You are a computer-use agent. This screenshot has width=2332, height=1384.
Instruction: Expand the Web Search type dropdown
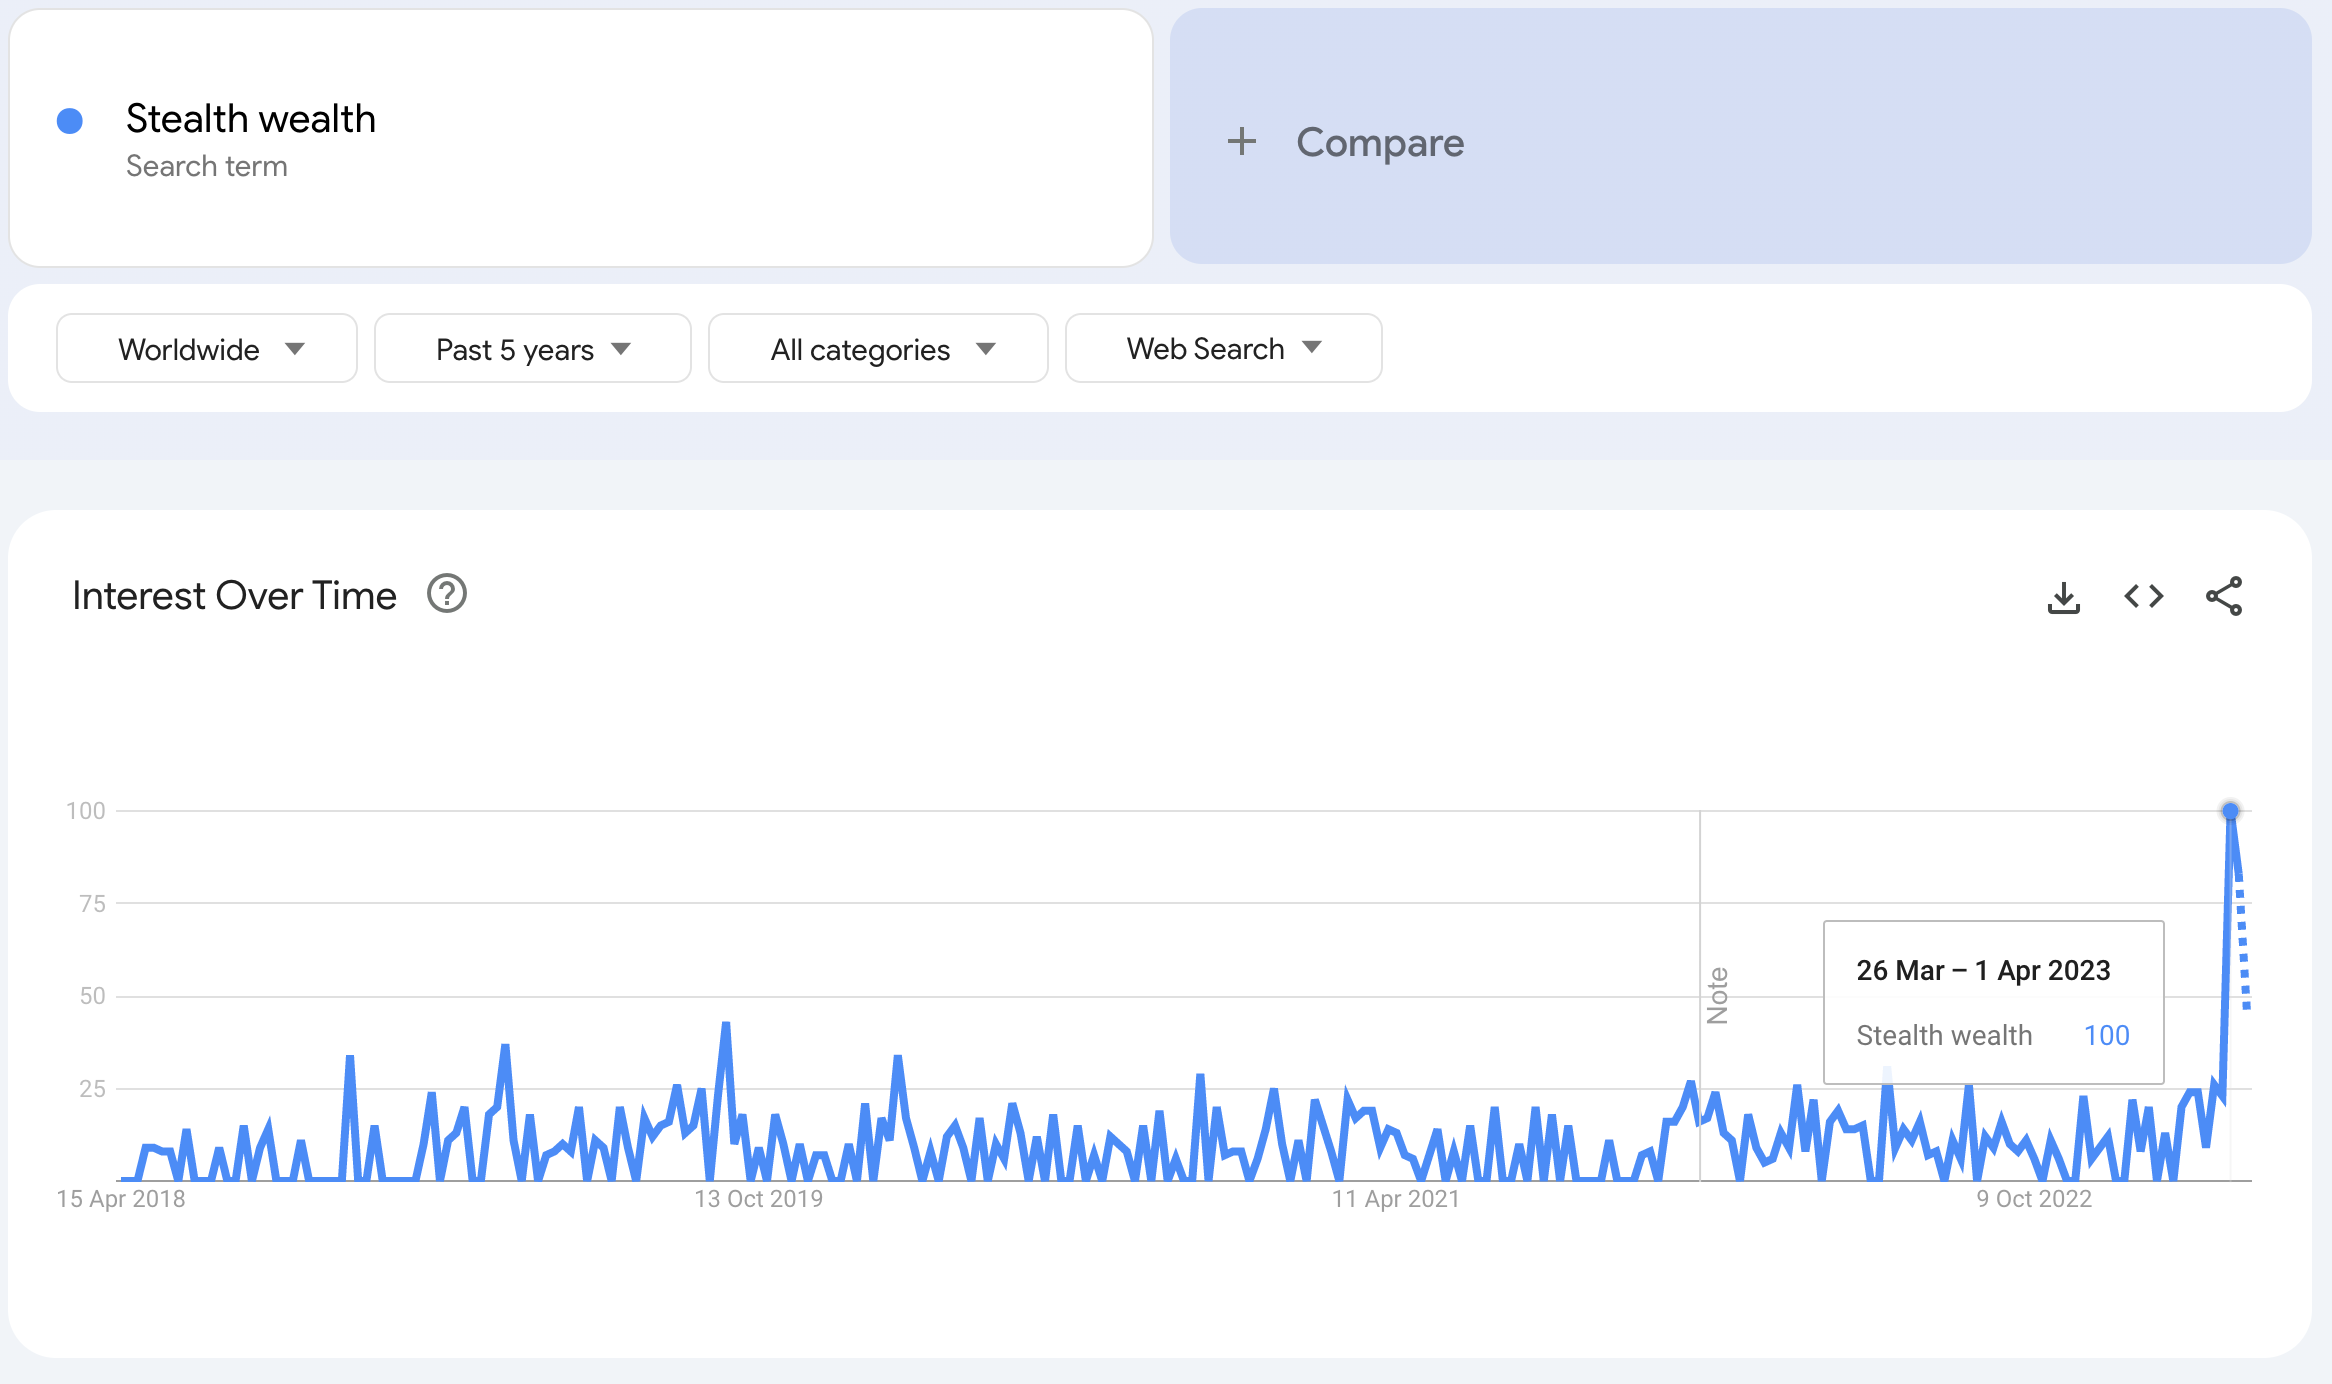coord(1223,349)
